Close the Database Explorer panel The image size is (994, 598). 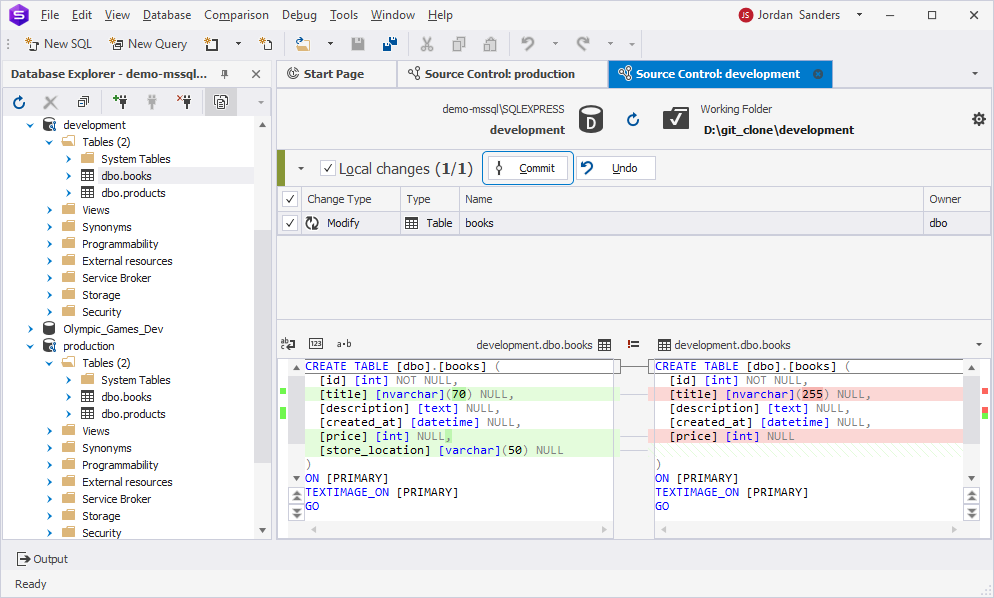click(256, 74)
